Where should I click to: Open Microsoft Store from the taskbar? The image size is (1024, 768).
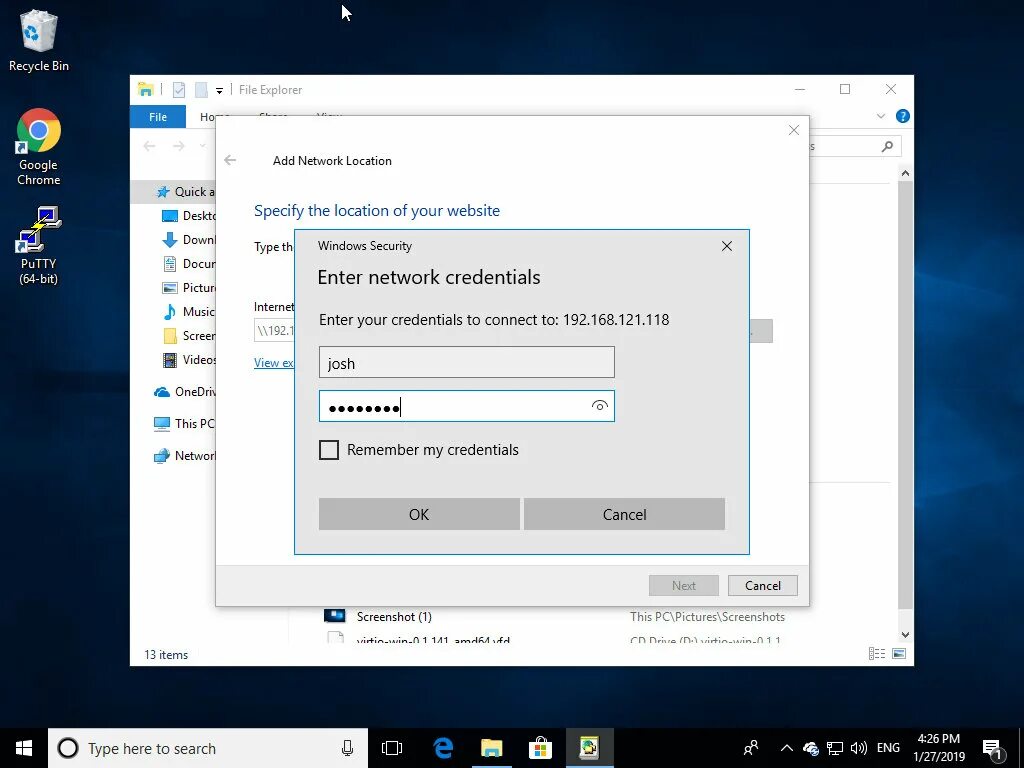tap(540, 747)
